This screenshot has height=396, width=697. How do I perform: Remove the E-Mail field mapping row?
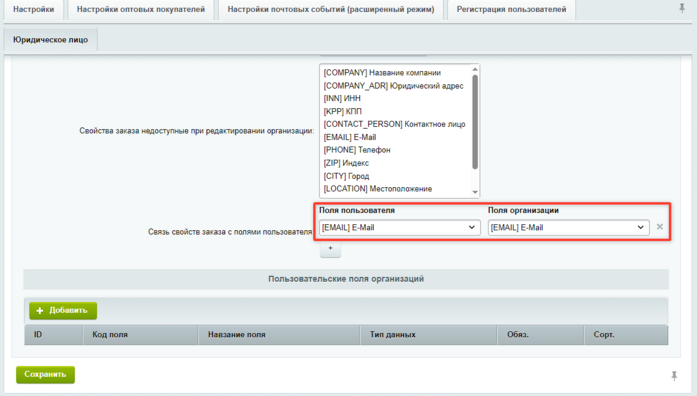tap(660, 227)
